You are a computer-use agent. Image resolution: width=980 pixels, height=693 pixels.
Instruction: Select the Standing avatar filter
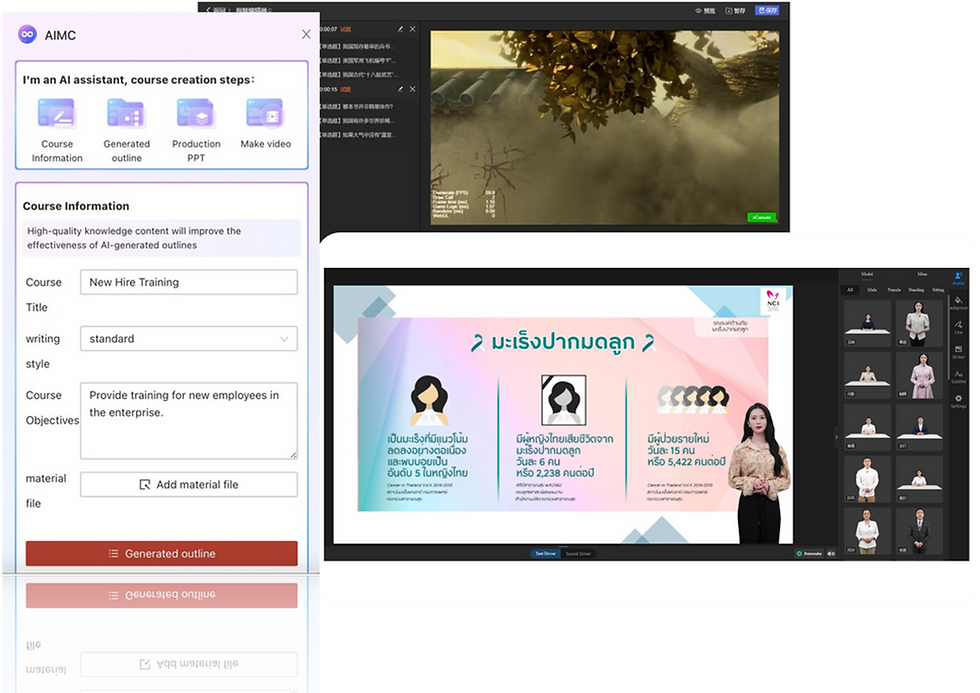click(916, 290)
